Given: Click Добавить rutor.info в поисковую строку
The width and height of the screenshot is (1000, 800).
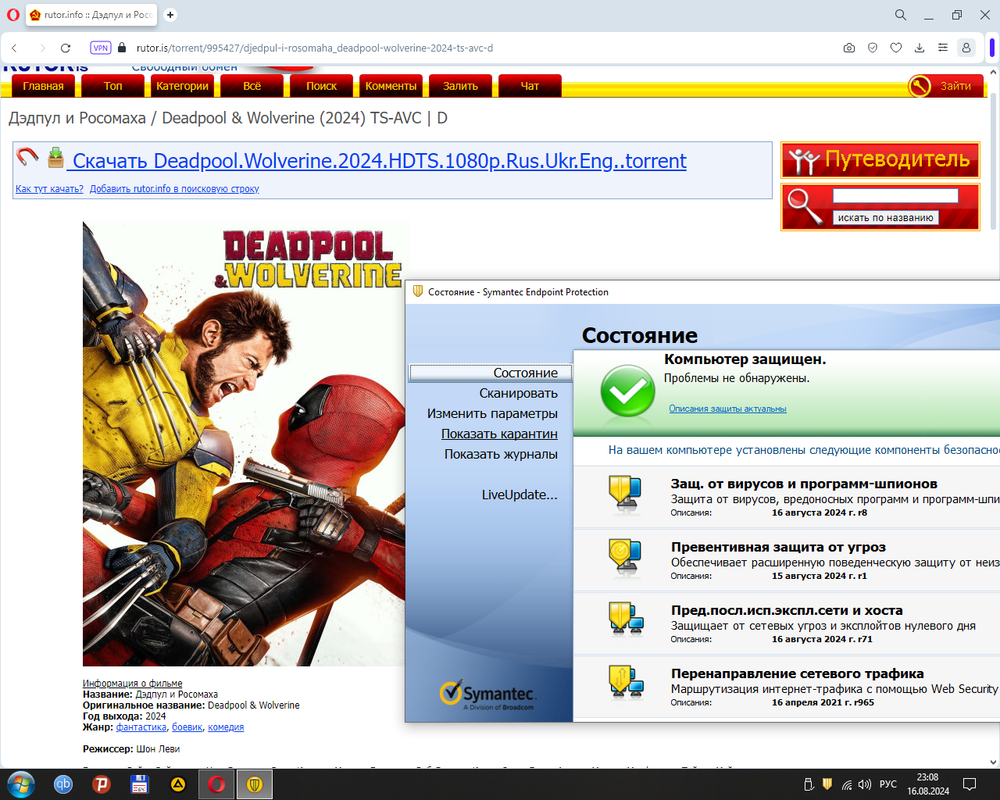Looking at the screenshot, I should coord(174,189).
